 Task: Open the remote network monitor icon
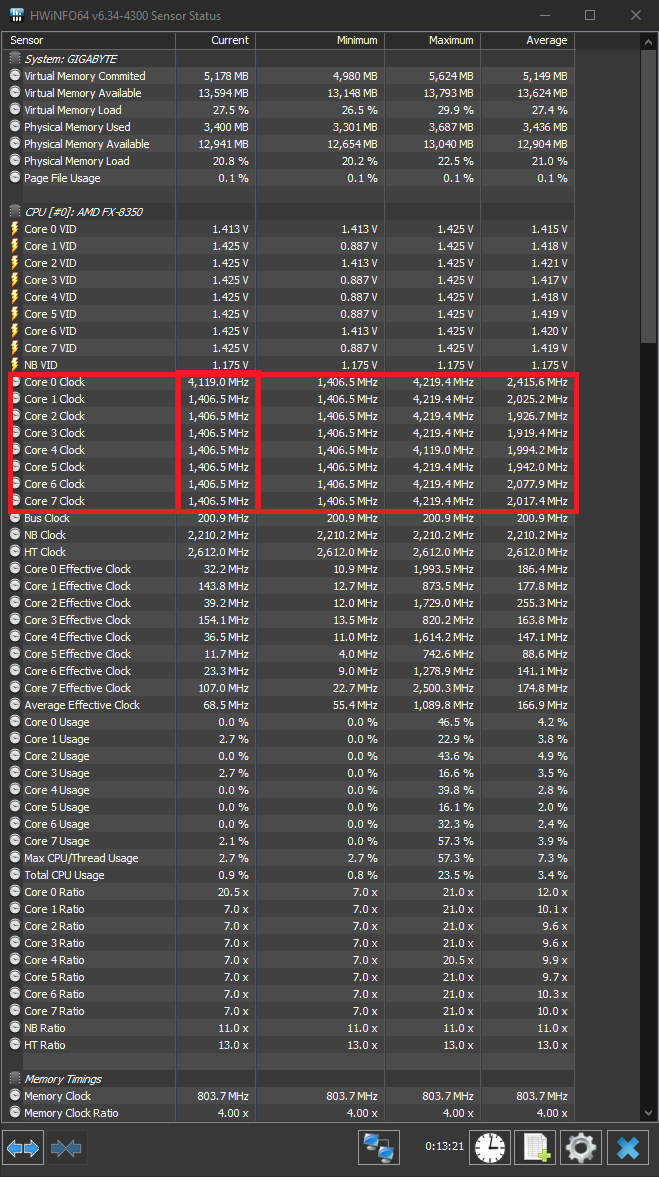coord(379,1148)
